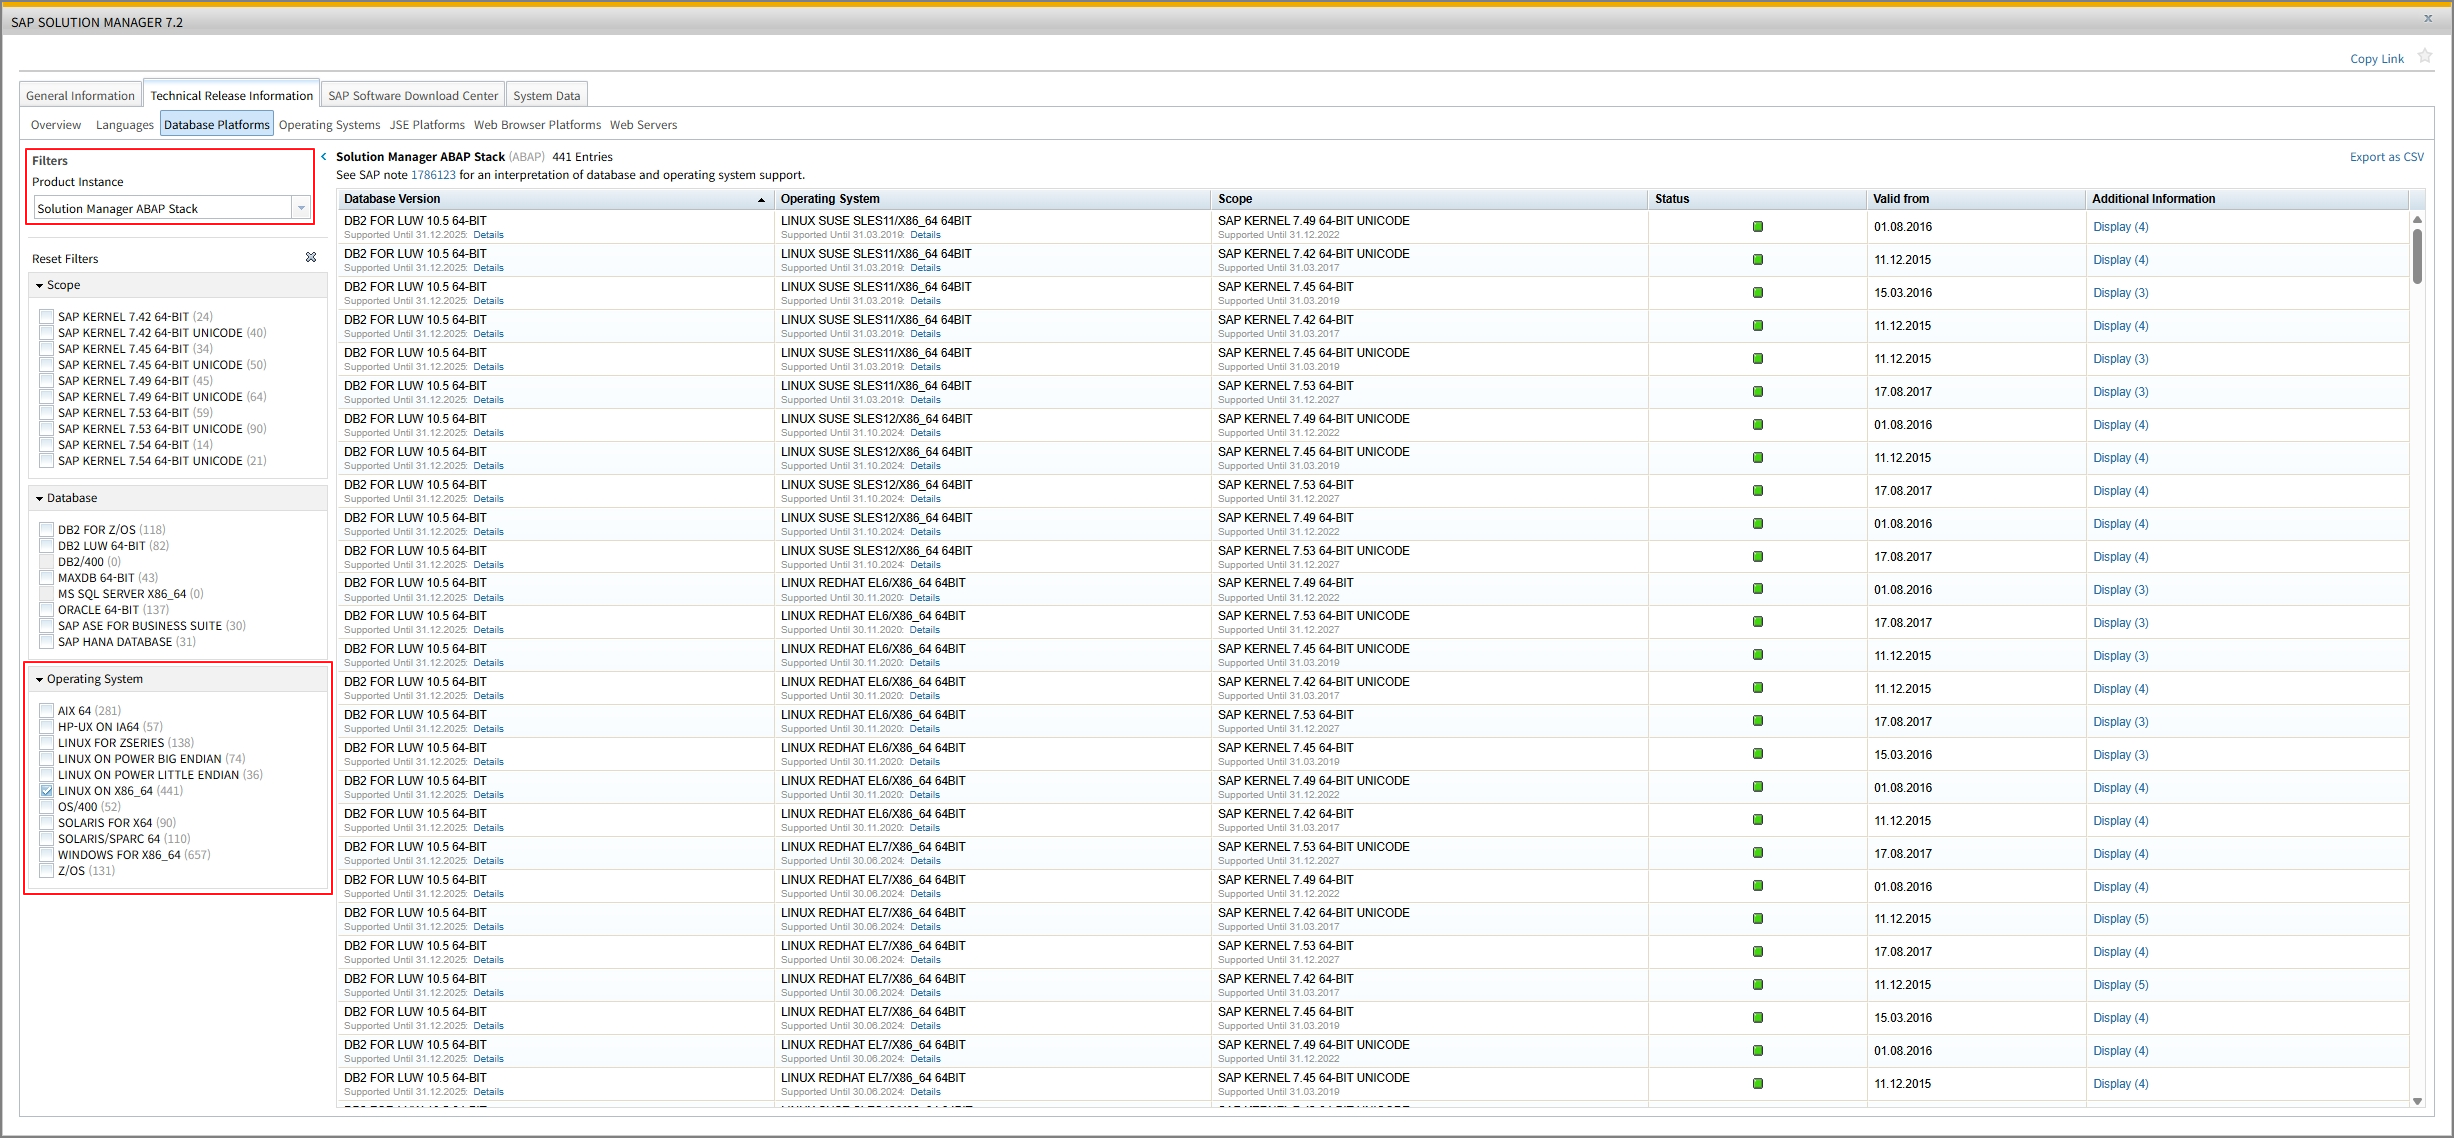Check the MAXDB 64-BIT database filter

(x=46, y=578)
